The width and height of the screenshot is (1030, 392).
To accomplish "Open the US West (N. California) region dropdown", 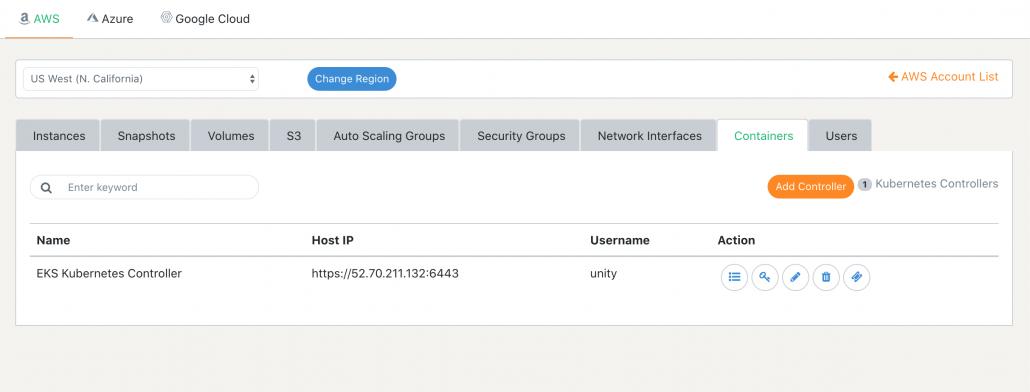I will click(141, 79).
